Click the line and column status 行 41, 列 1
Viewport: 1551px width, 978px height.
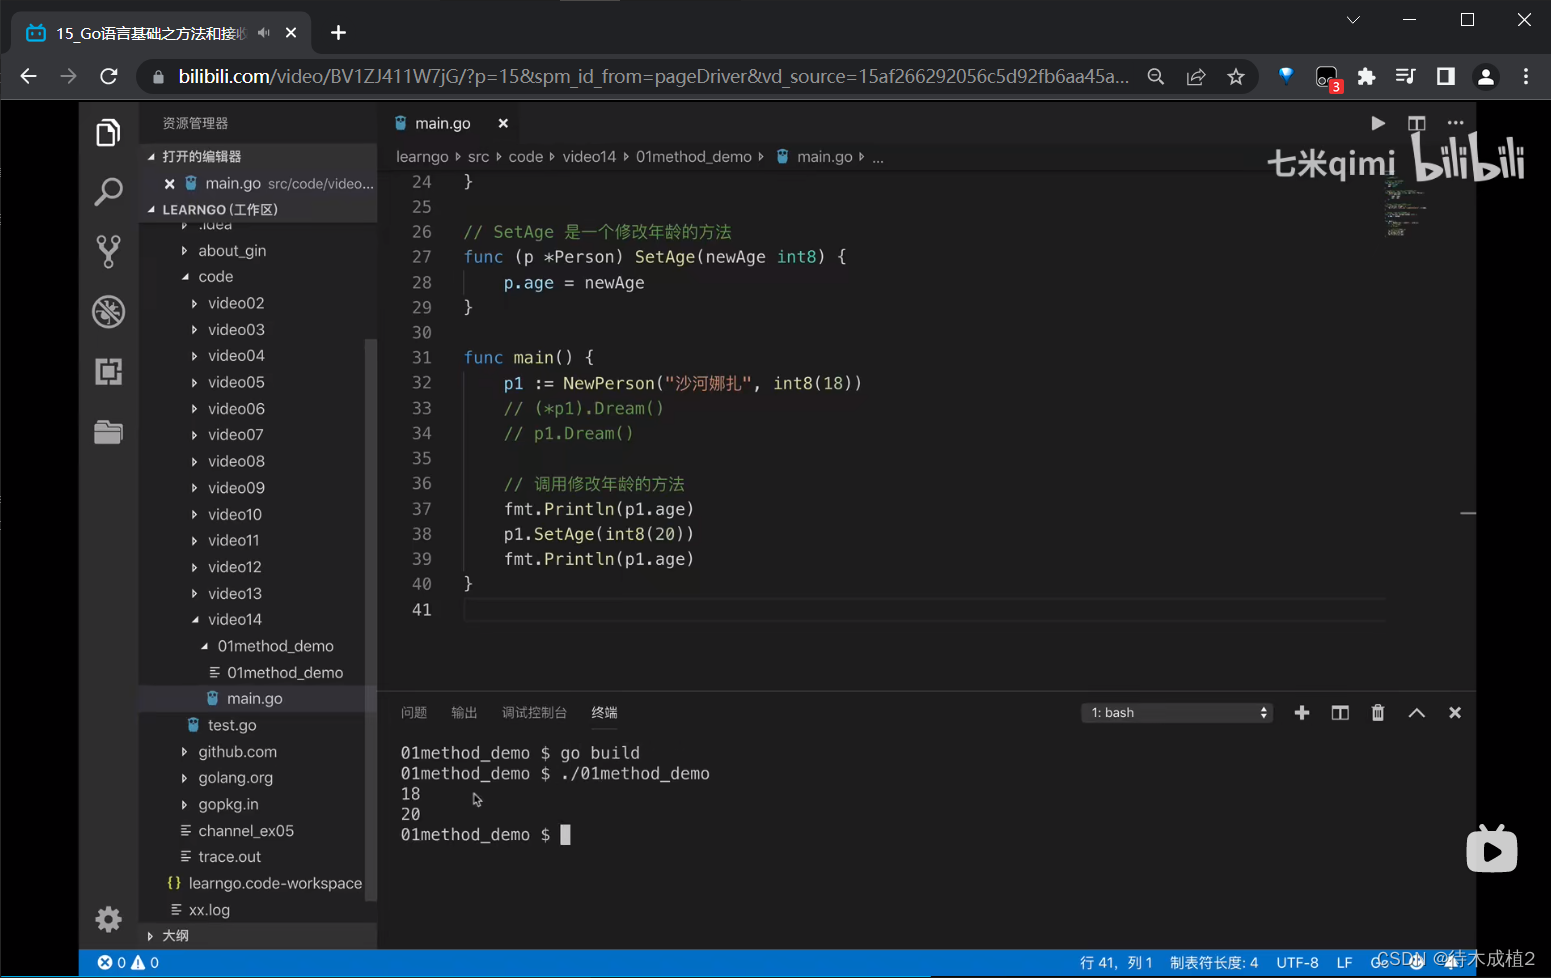(1116, 962)
